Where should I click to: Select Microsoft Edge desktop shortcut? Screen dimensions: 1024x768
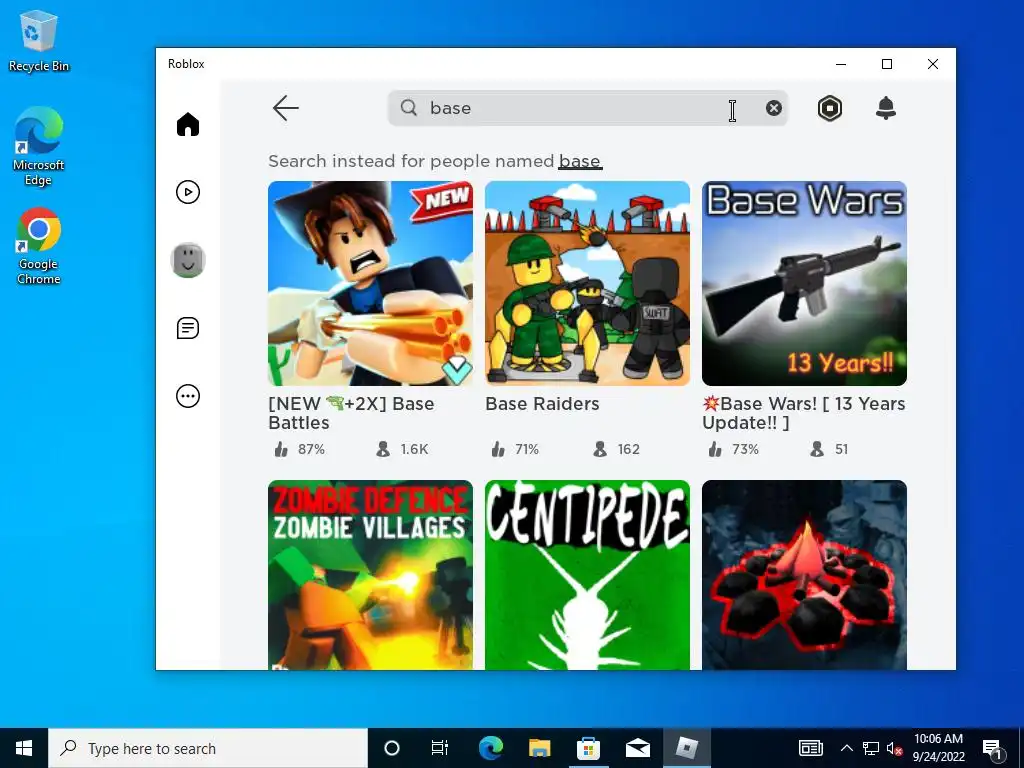[x=39, y=148]
